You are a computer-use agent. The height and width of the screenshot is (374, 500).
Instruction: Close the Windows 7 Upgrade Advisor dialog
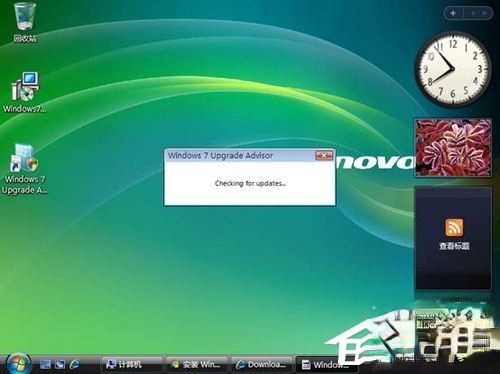coord(324,156)
